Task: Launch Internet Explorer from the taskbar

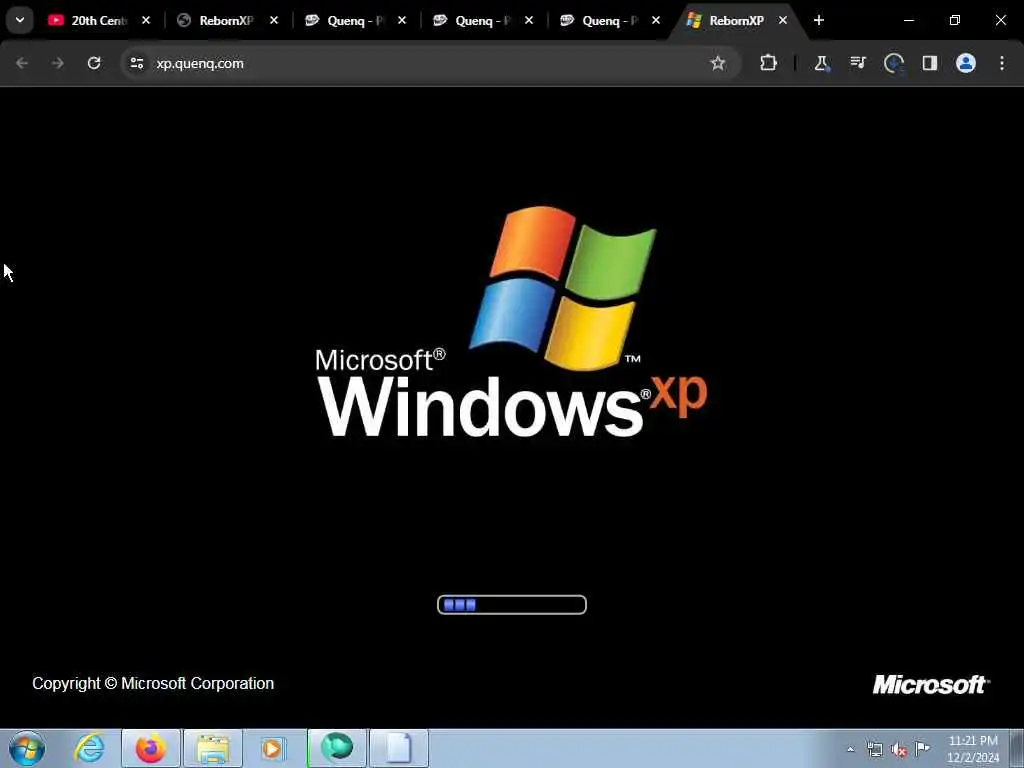Action: coord(89,748)
